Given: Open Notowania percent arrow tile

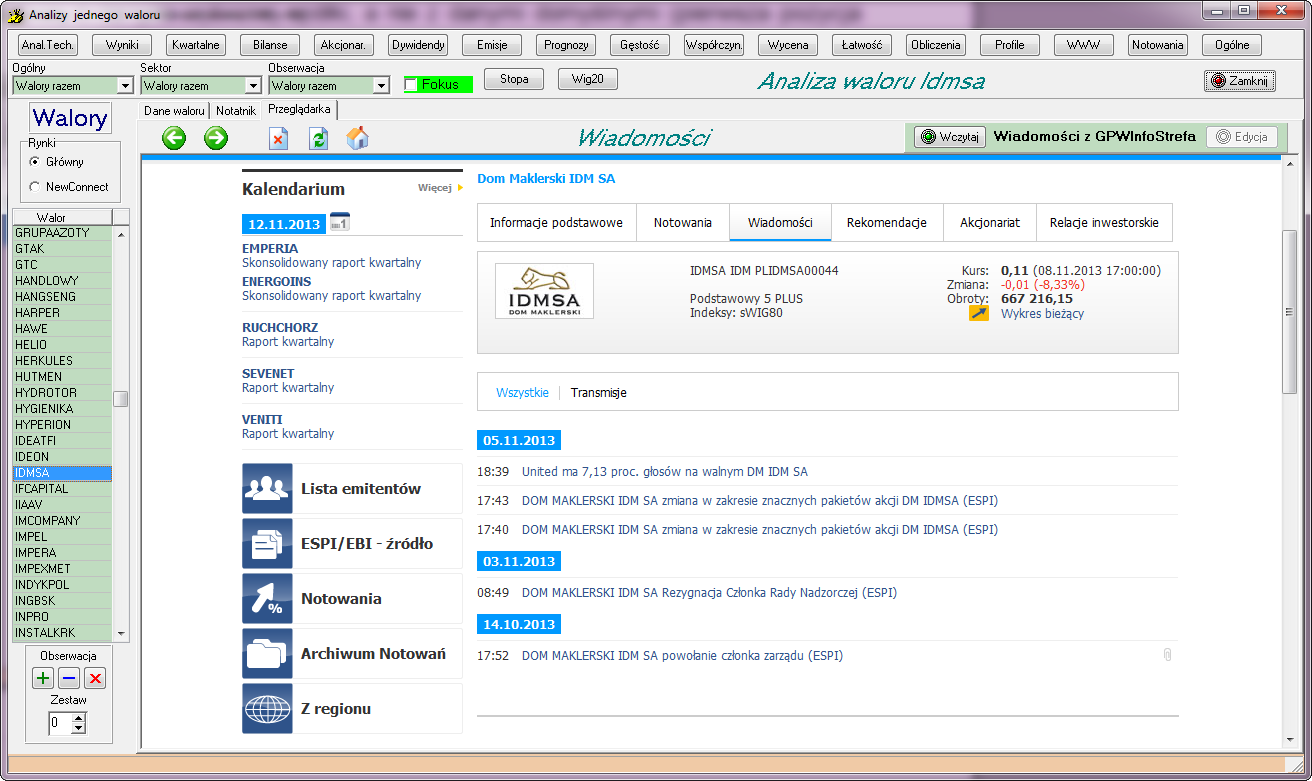Looking at the screenshot, I should (267, 599).
